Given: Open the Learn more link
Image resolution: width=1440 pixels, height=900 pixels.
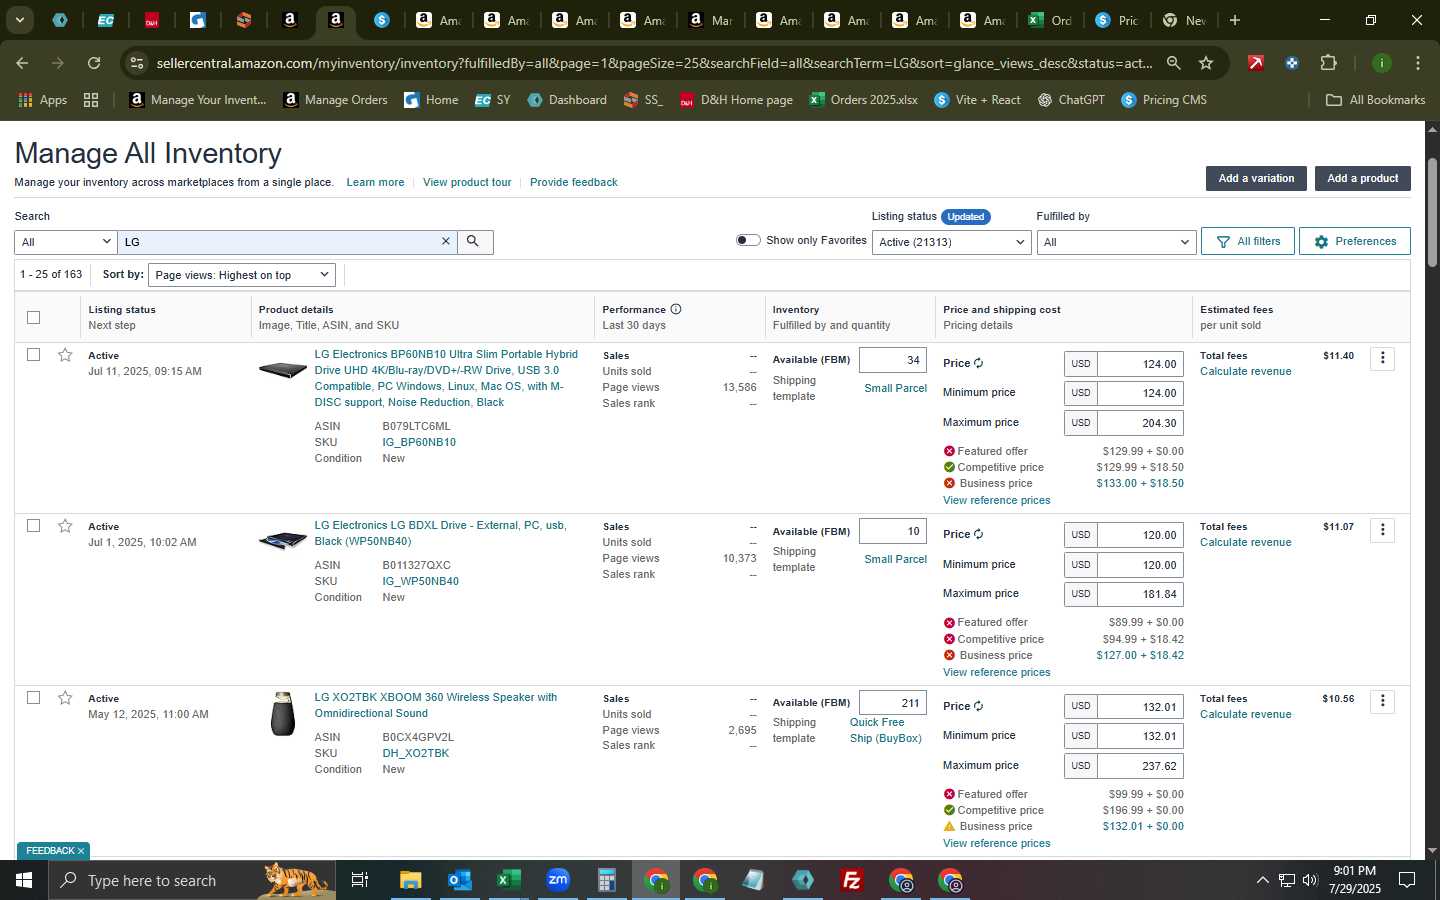Looking at the screenshot, I should click(375, 182).
